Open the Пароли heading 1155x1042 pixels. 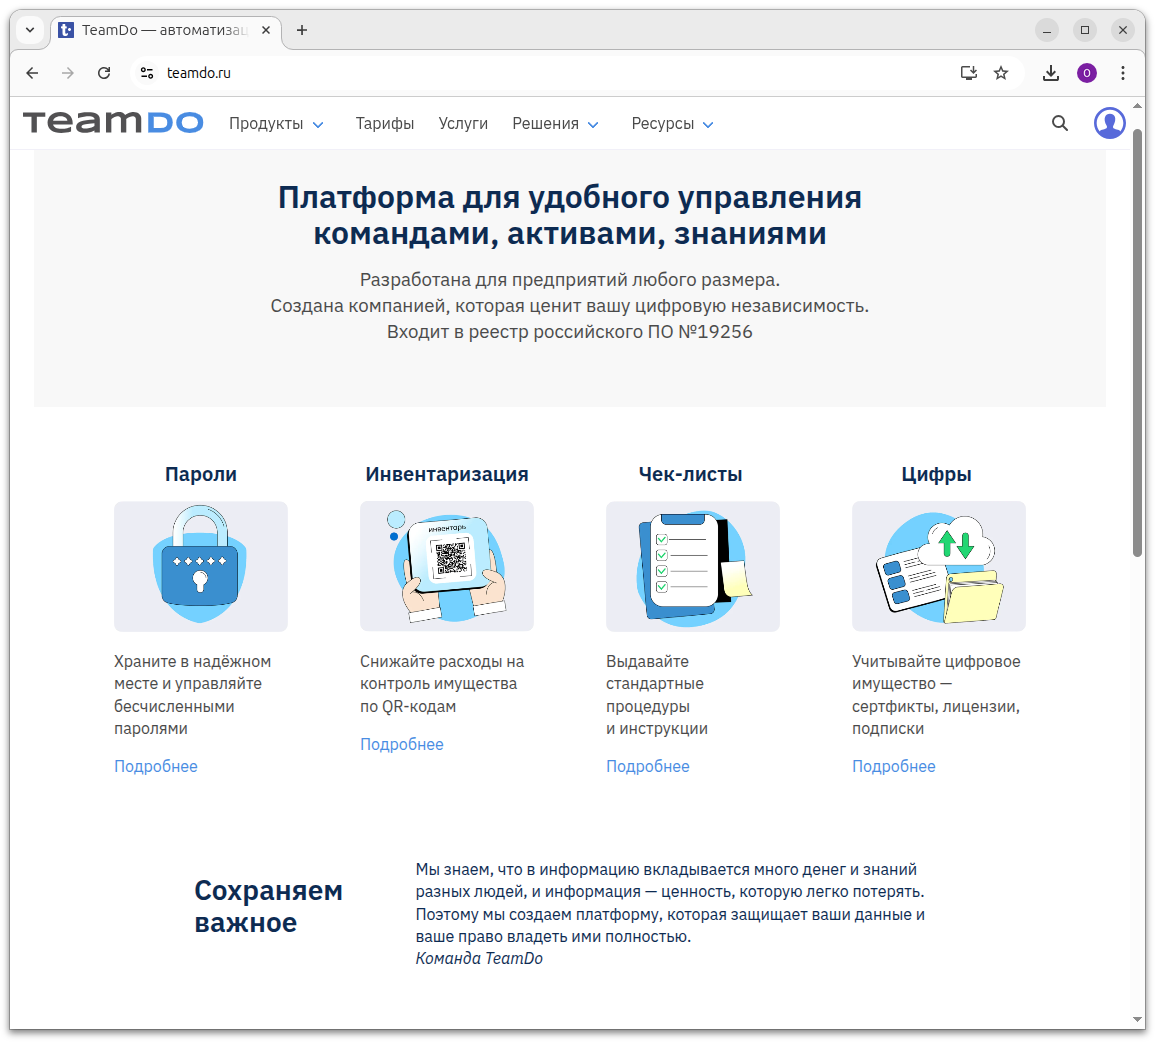coord(200,474)
